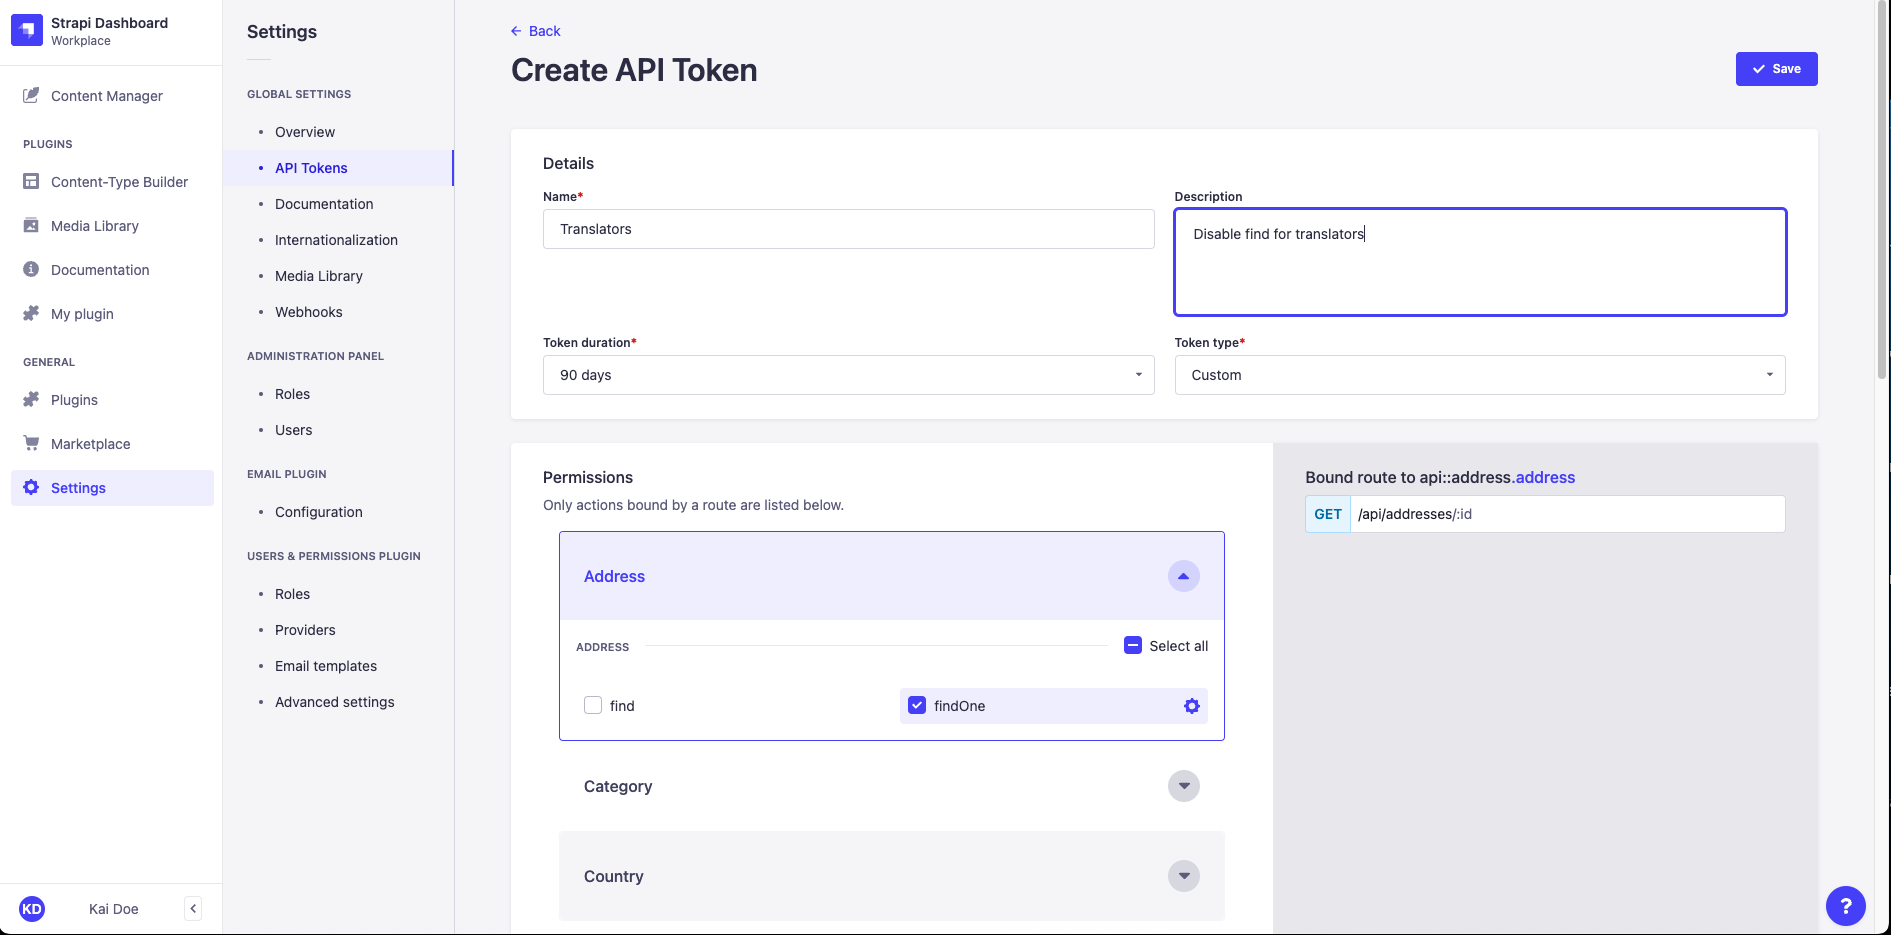Open the Internationalization settings entry
The width and height of the screenshot is (1891, 935).
(335, 239)
